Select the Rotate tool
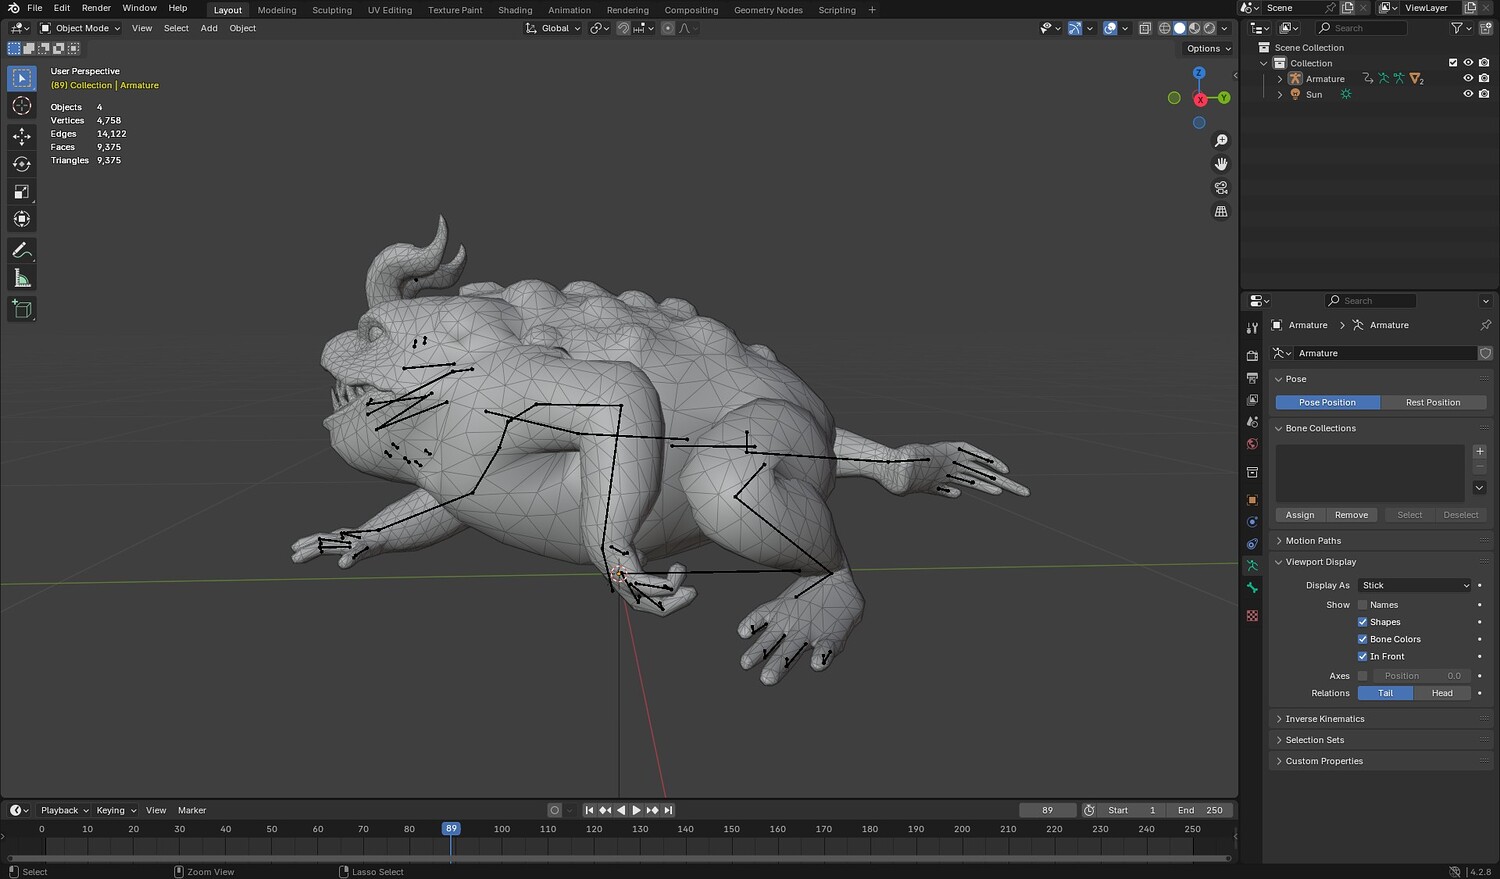The image size is (1500, 879). pyautogui.click(x=22, y=164)
